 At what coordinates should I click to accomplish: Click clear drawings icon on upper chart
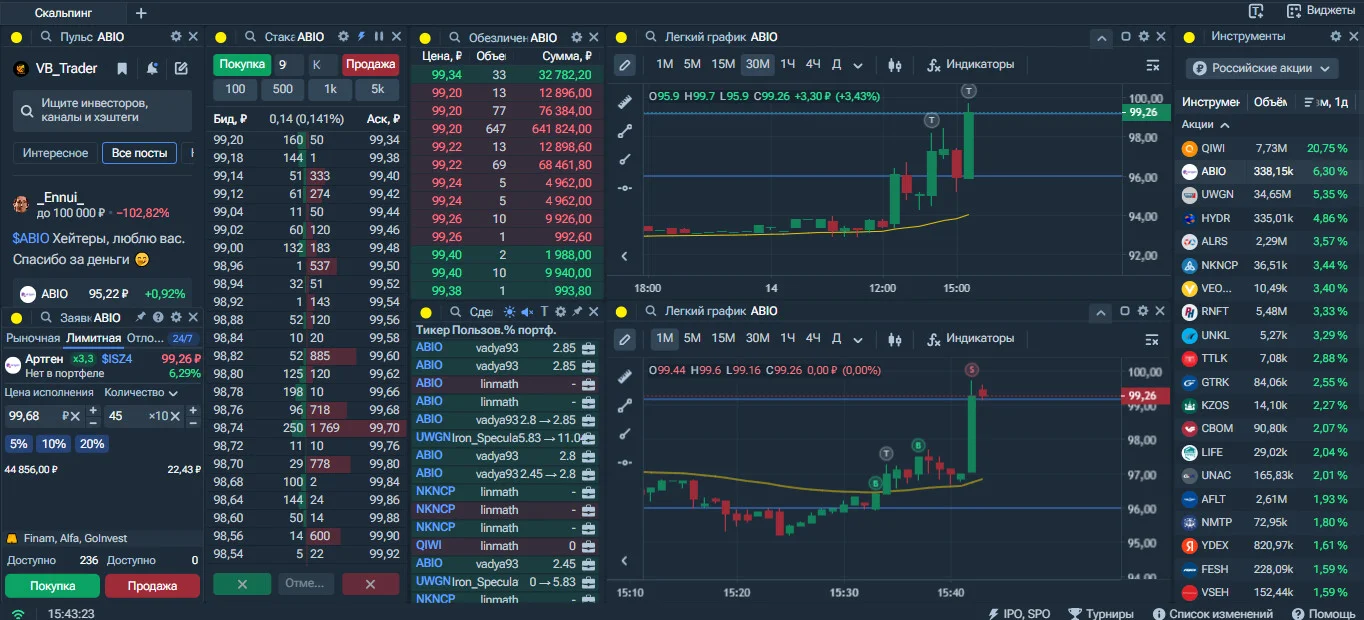[1152, 65]
